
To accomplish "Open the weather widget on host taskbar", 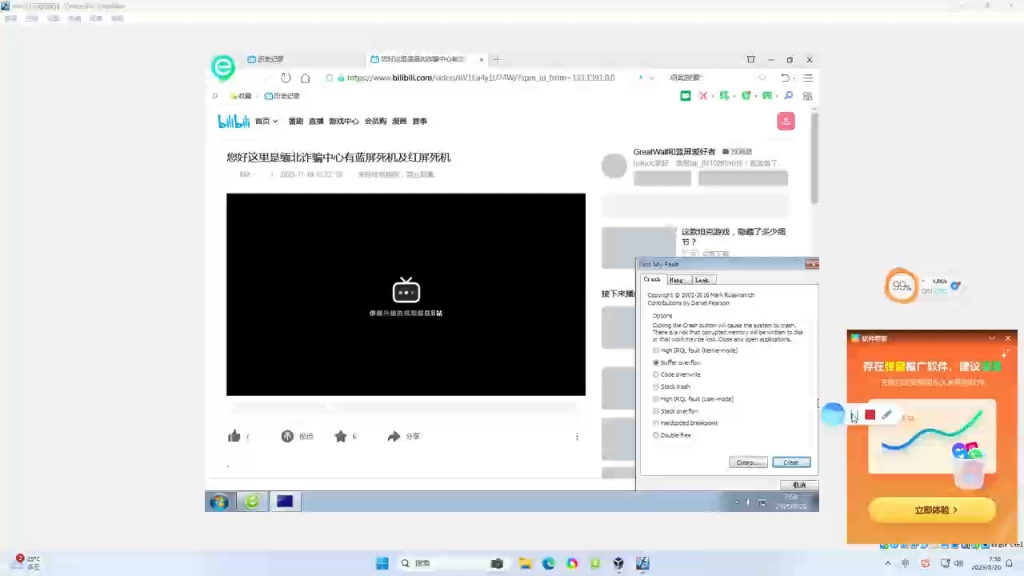I will point(27,563).
